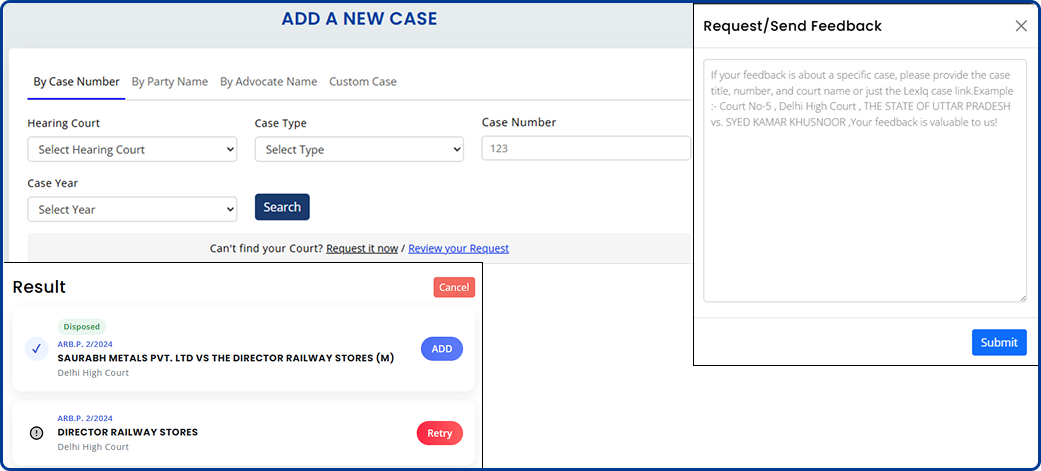1041x471 pixels.
Task: Open the Custom Case tab
Action: 363,82
